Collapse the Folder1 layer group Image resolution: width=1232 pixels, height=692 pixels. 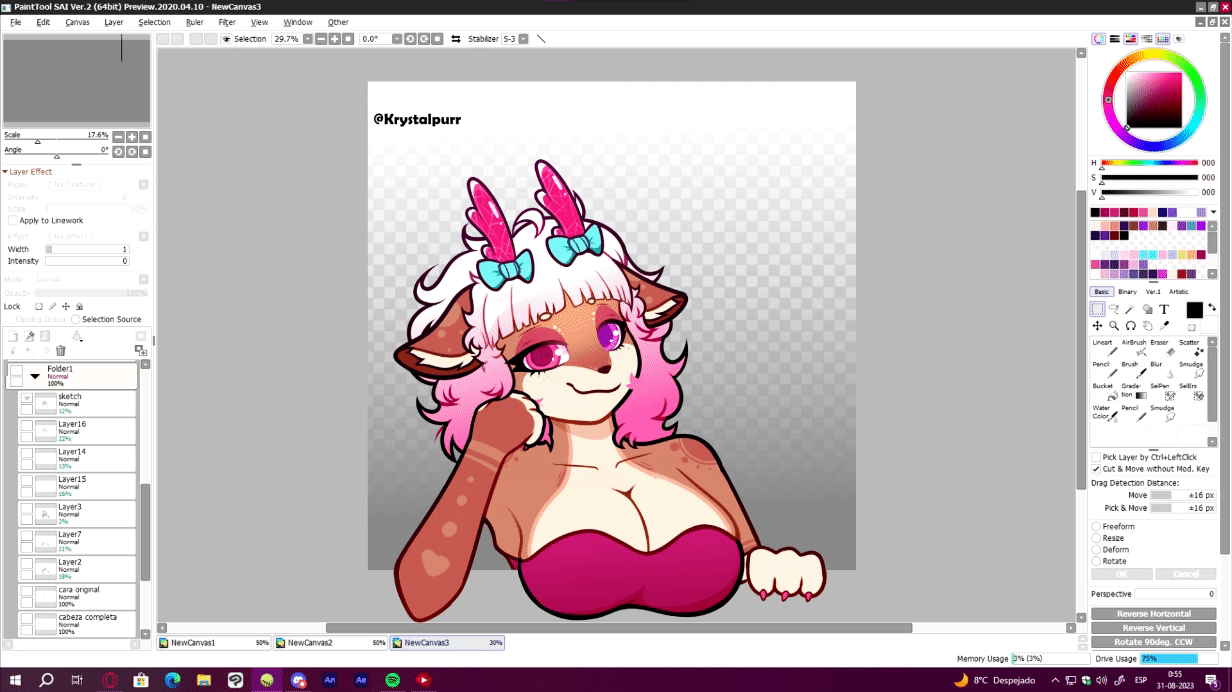[x=35, y=376]
